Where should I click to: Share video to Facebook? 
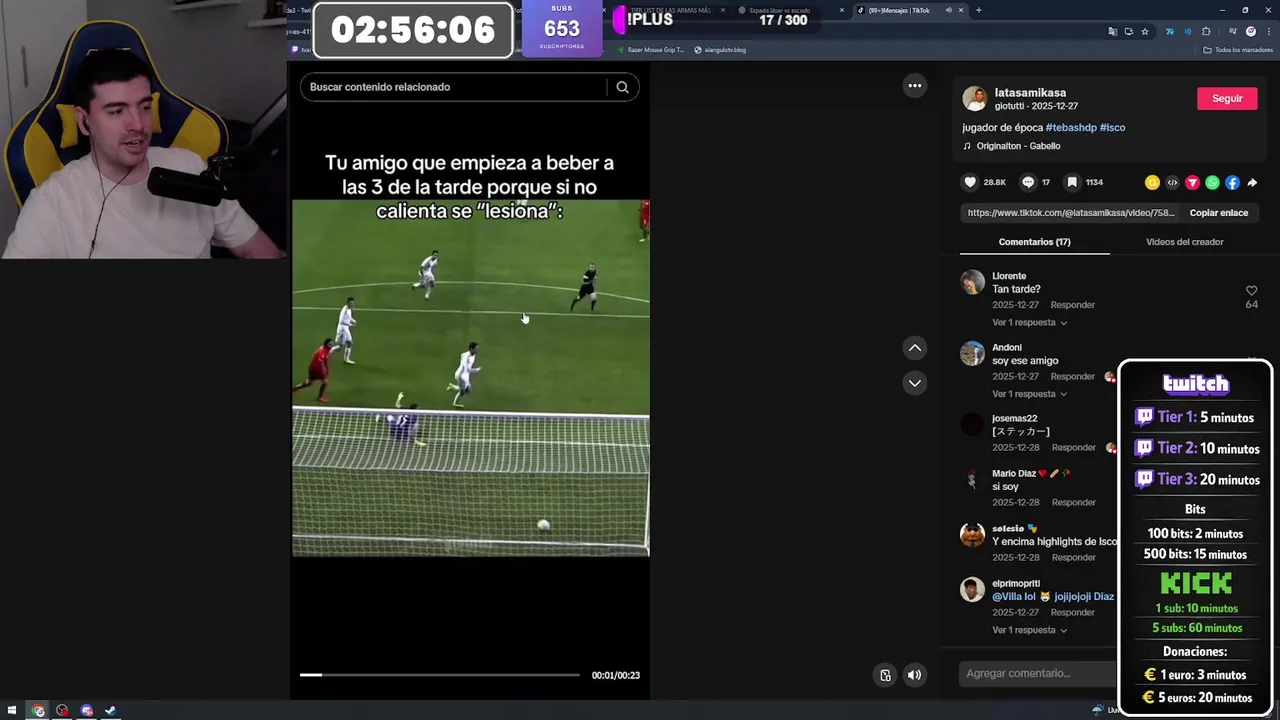(x=1232, y=183)
